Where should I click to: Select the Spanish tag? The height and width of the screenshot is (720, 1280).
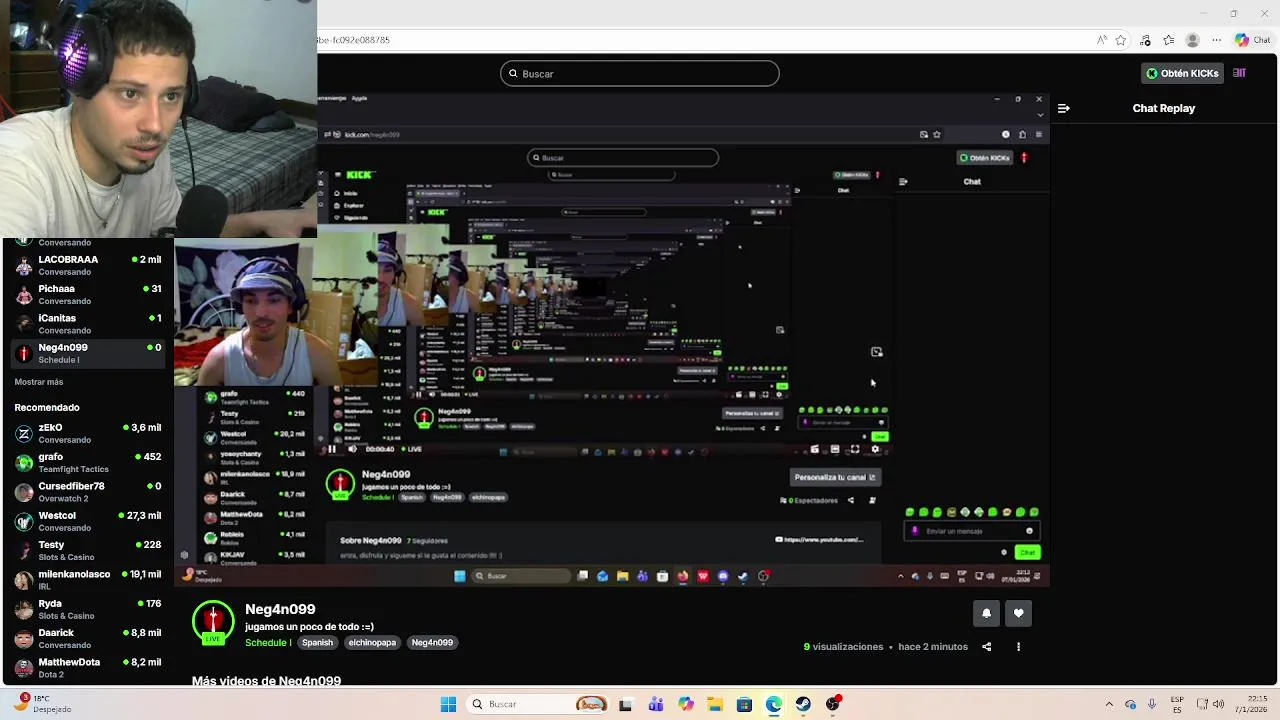[317, 642]
